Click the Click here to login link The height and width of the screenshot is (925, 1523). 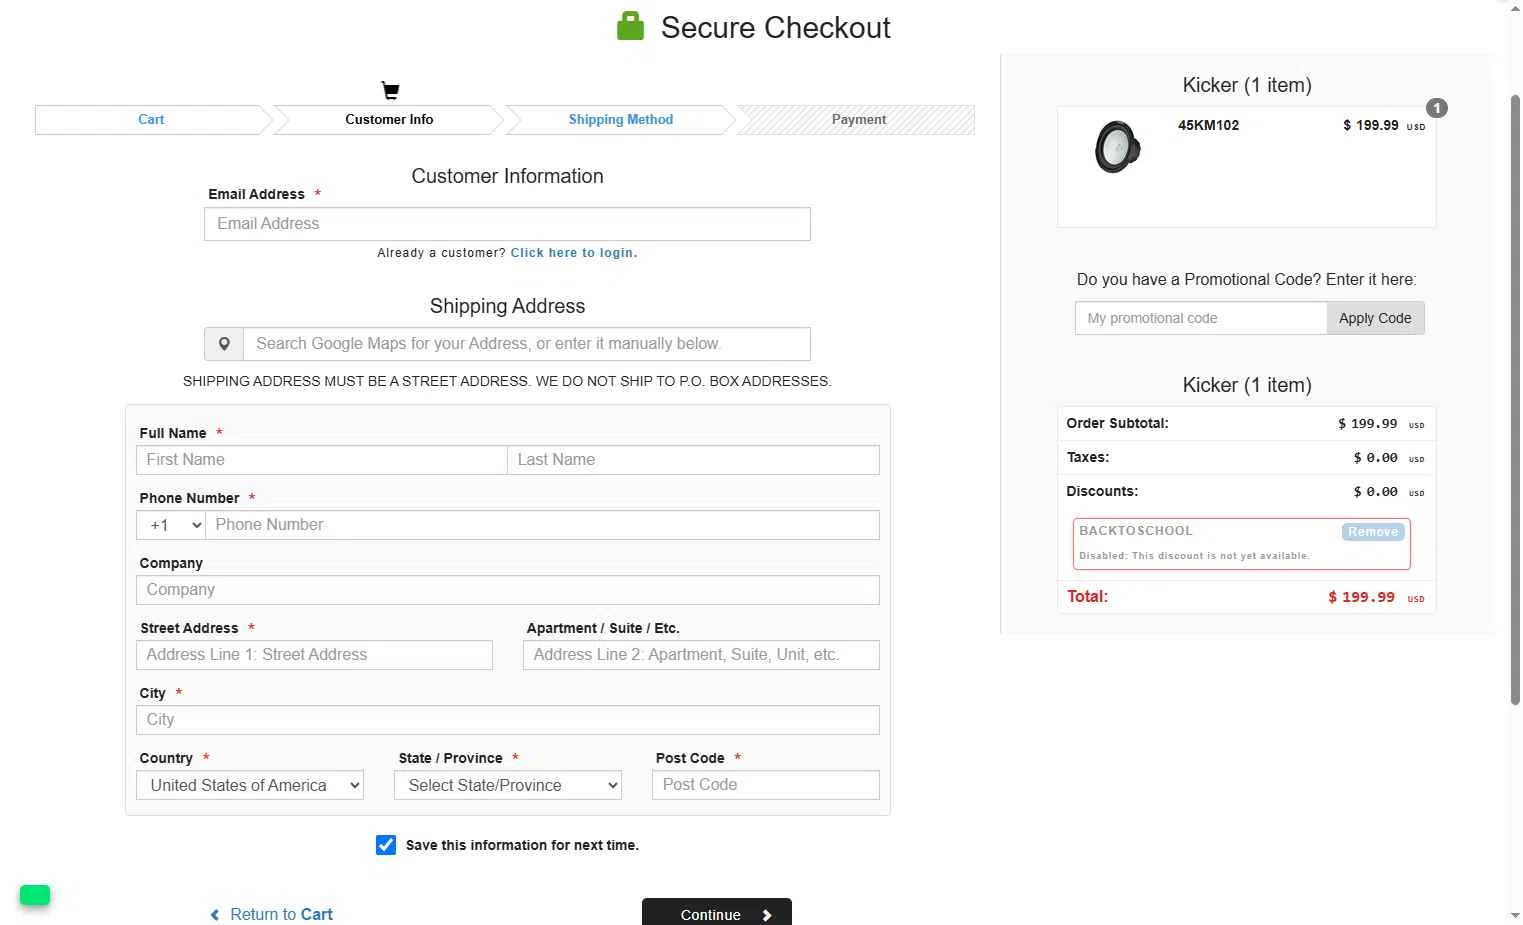574,253
